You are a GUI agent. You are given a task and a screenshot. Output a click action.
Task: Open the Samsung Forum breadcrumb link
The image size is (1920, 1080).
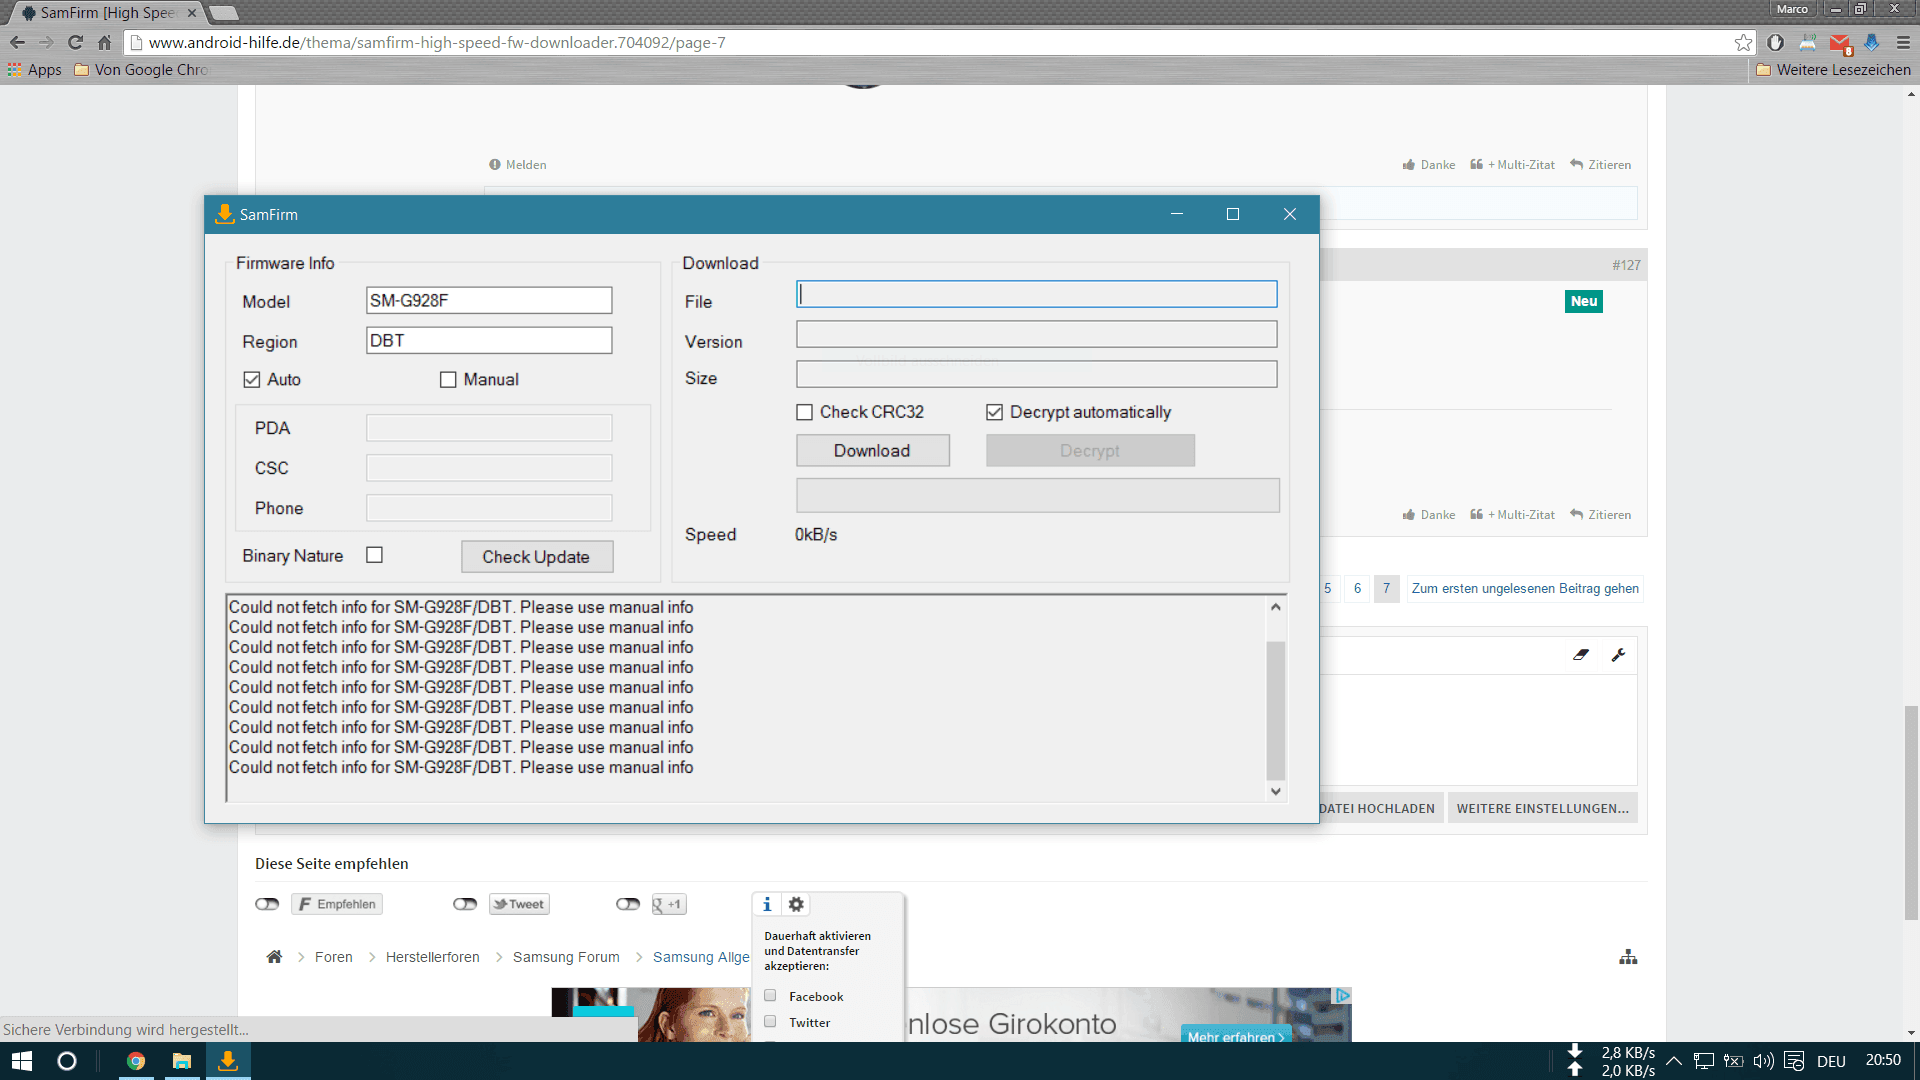[566, 957]
